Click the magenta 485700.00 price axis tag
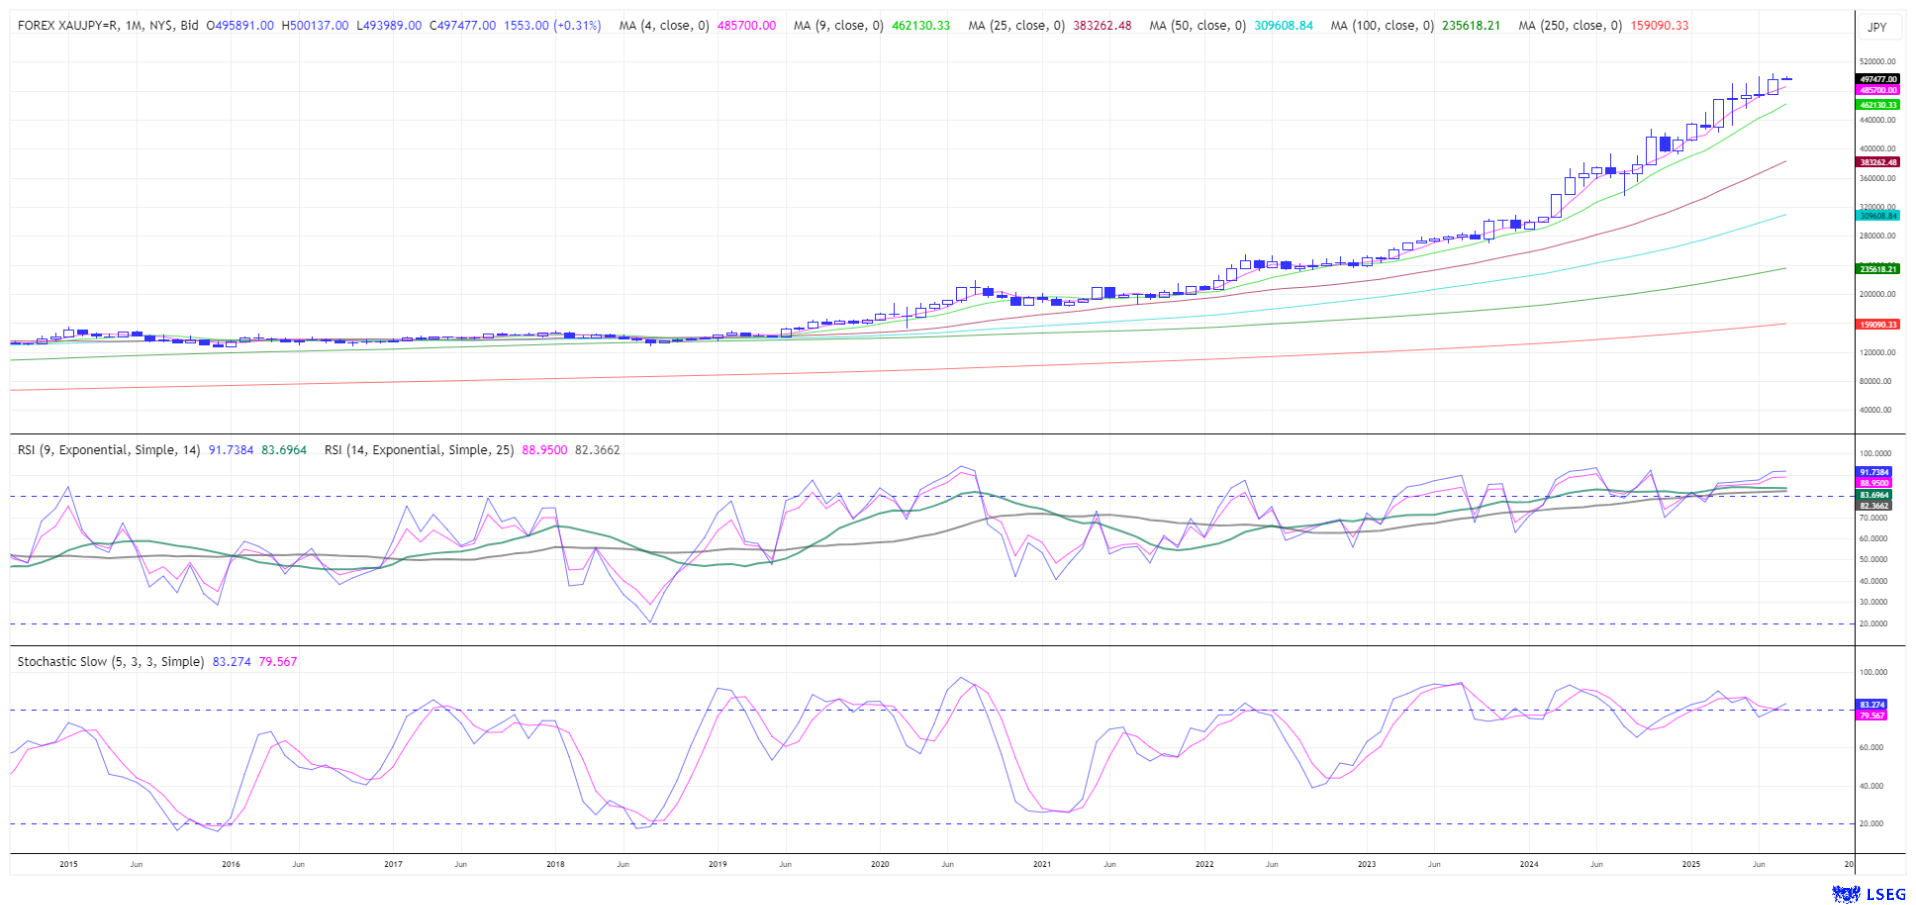 tap(1877, 90)
